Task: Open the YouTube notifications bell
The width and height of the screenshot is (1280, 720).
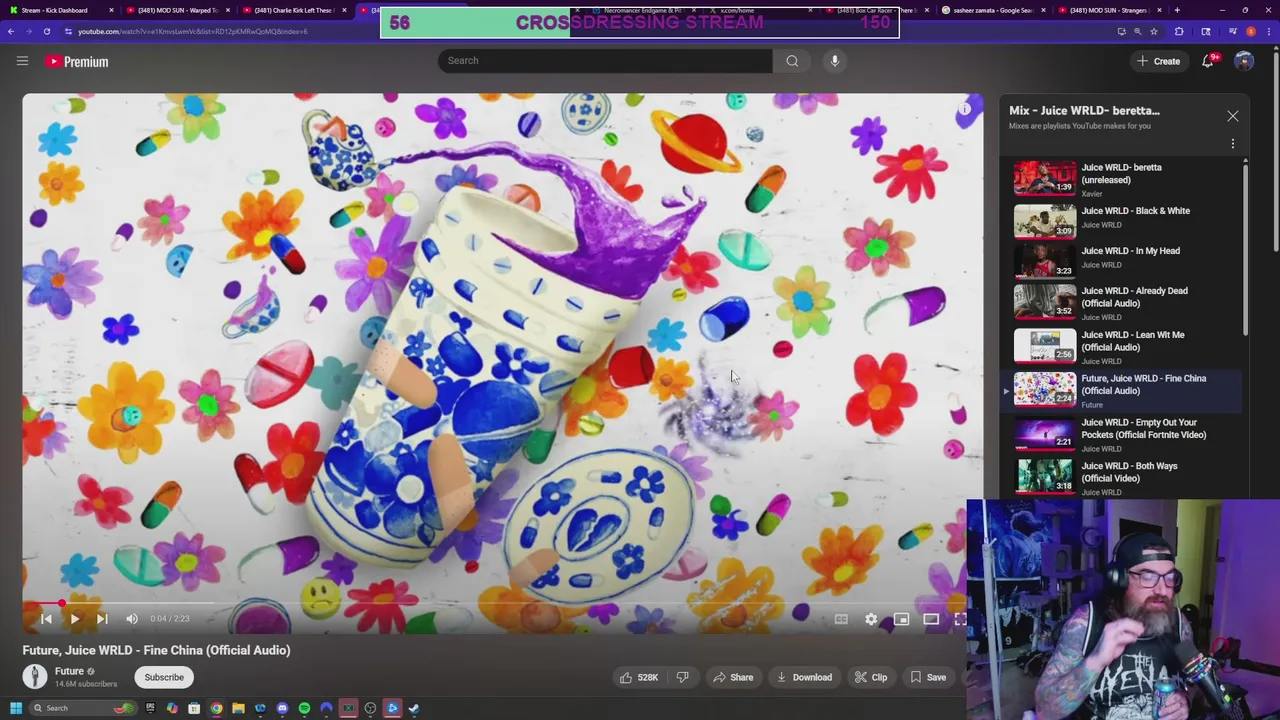Action: click(1208, 61)
